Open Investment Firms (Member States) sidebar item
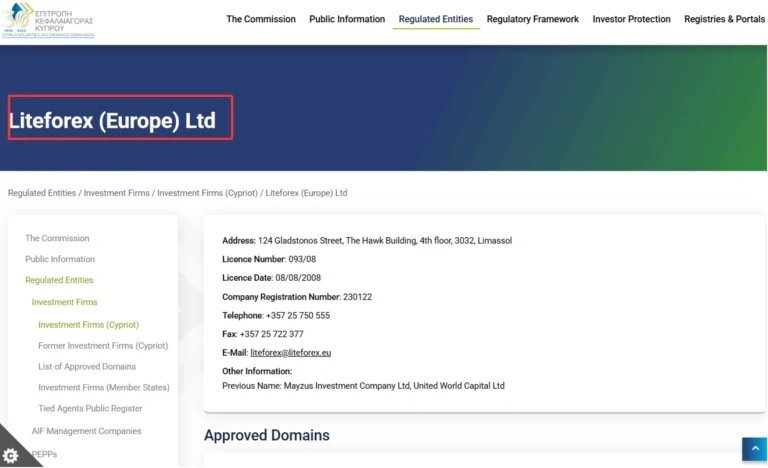 (x=104, y=388)
